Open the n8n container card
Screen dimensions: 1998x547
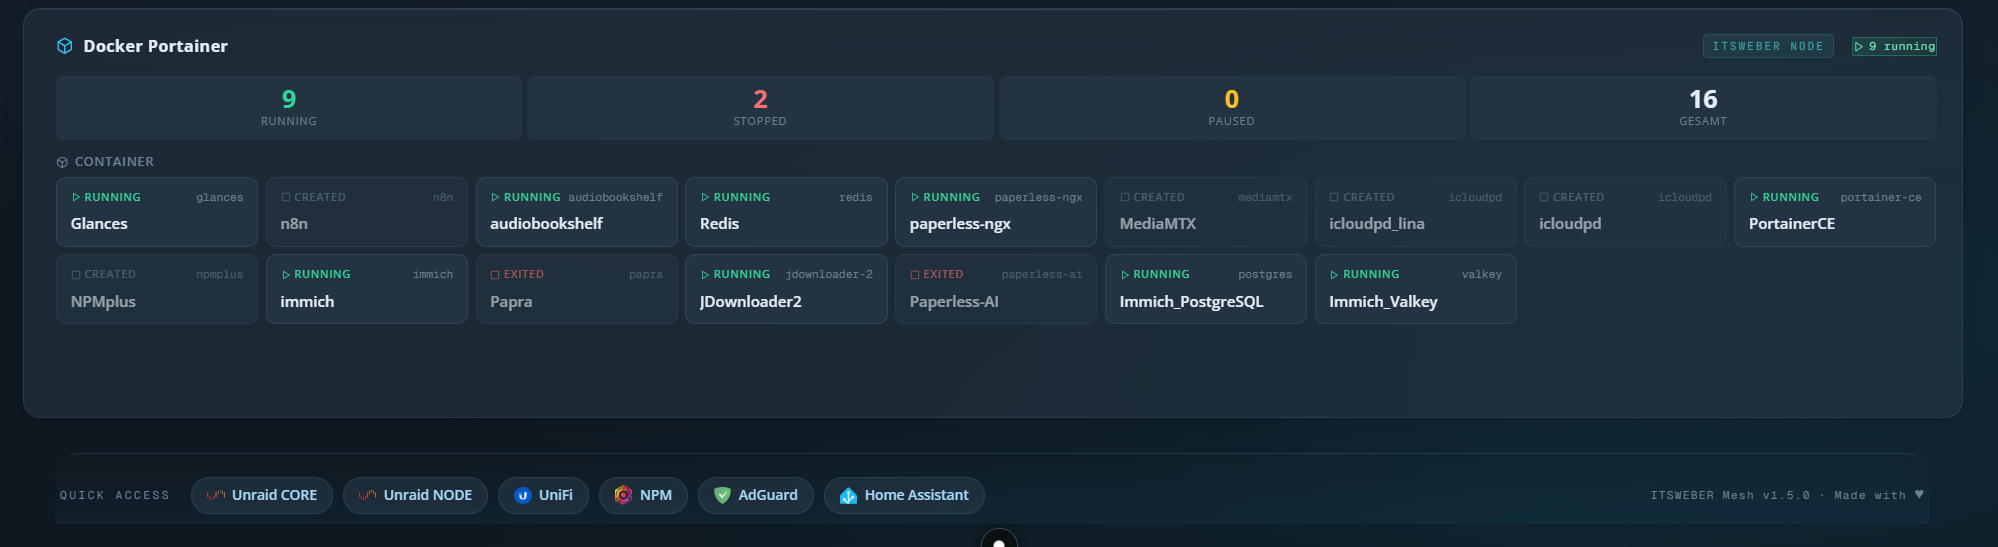click(367, 212)
